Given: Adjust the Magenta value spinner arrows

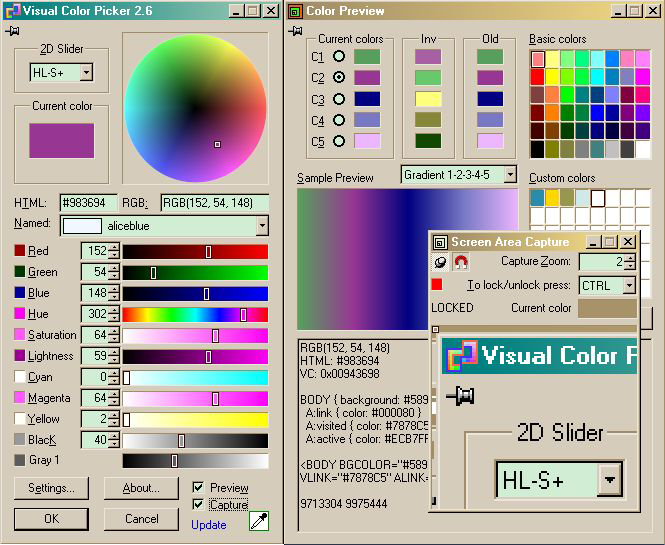Looking at the screenshot, I should tap(114, 398).
